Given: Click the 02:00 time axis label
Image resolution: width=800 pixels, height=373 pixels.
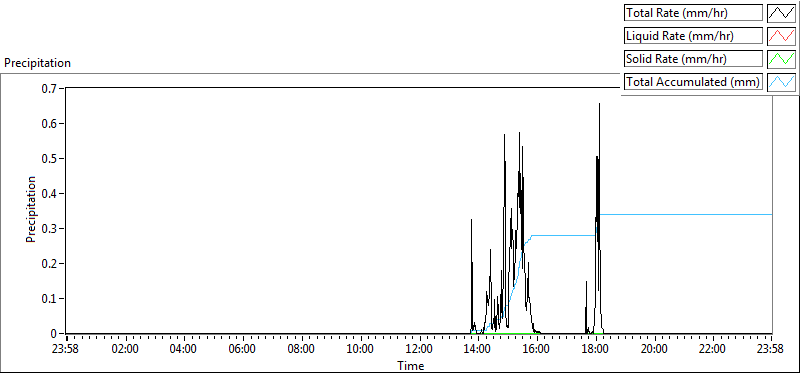Looking at the screenshot, I should 125,350.
